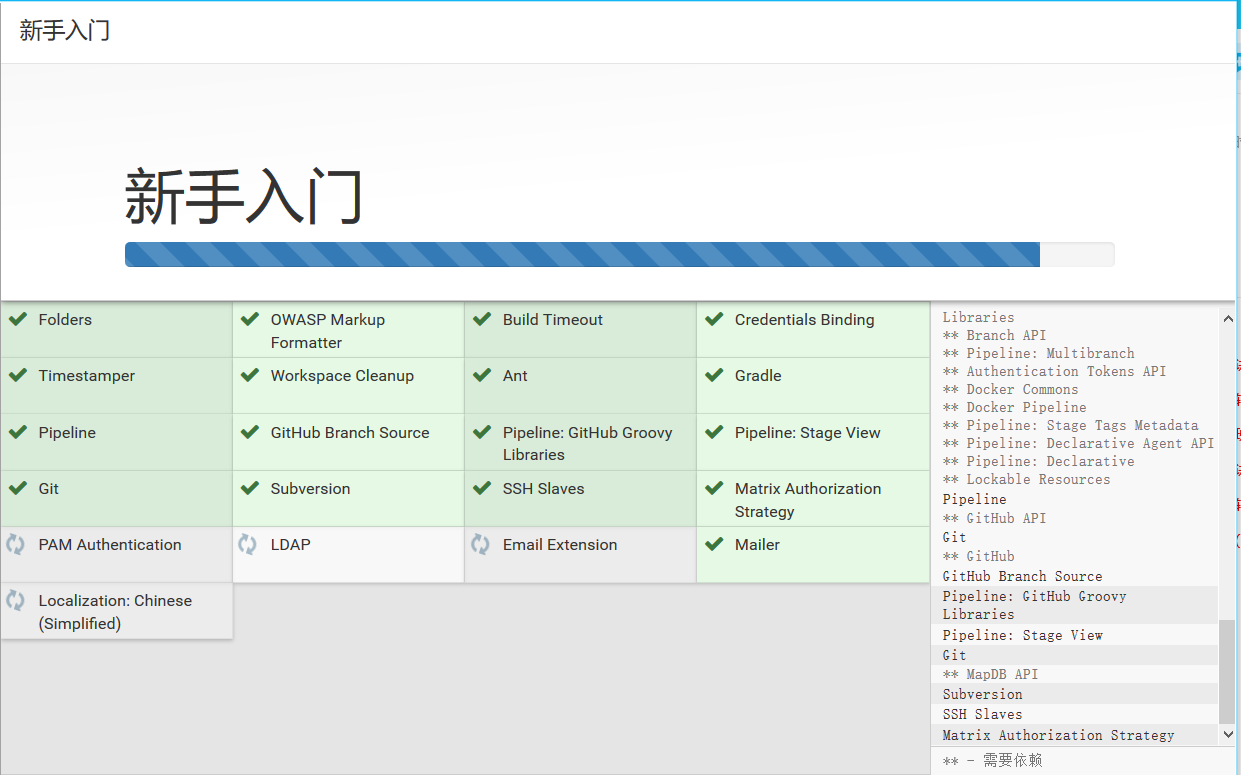Click the loading spinner next to LDAP
1241x775 pixels.
(x=248, y=544)
